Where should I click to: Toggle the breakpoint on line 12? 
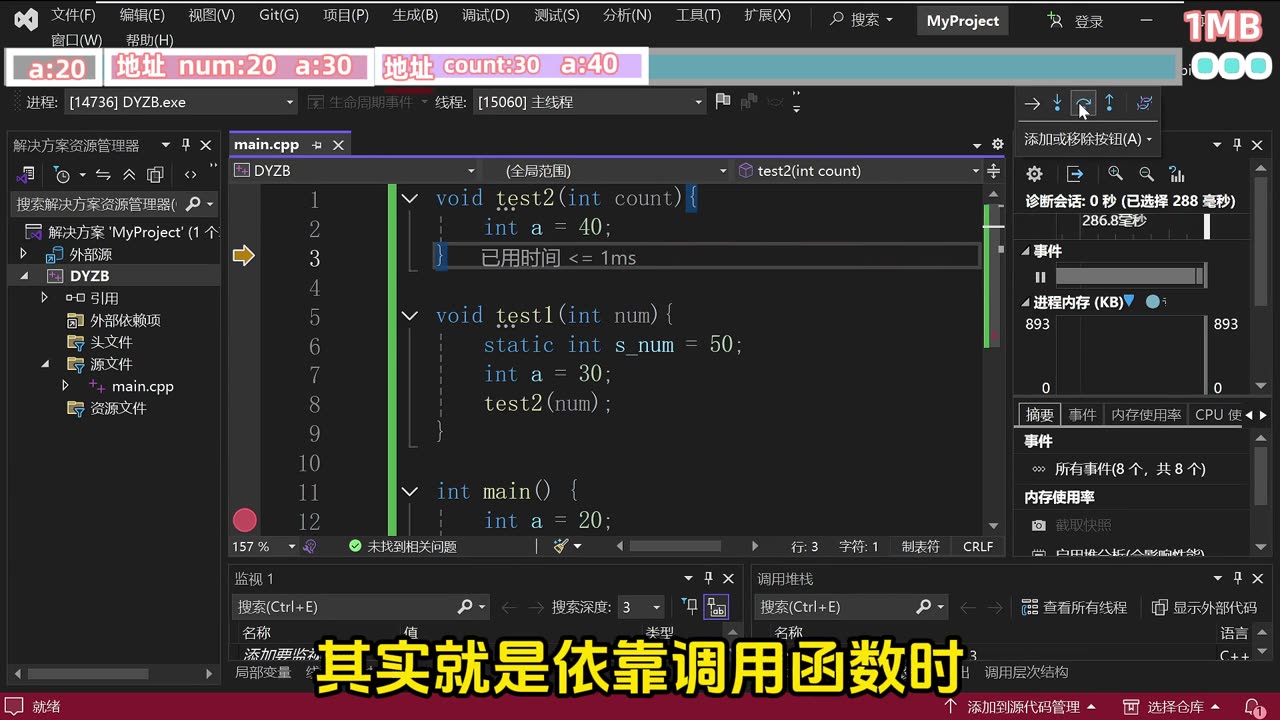pos(245,520)
